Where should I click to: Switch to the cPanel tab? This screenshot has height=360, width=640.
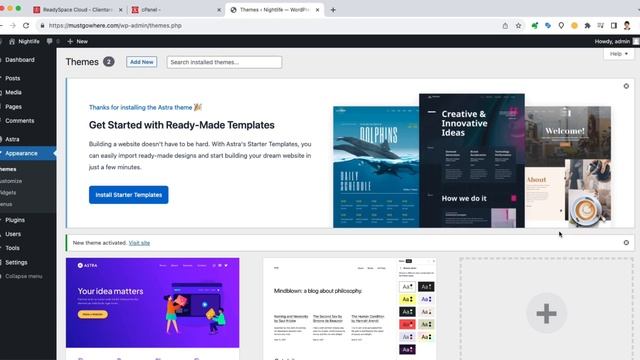pos(176,10)
